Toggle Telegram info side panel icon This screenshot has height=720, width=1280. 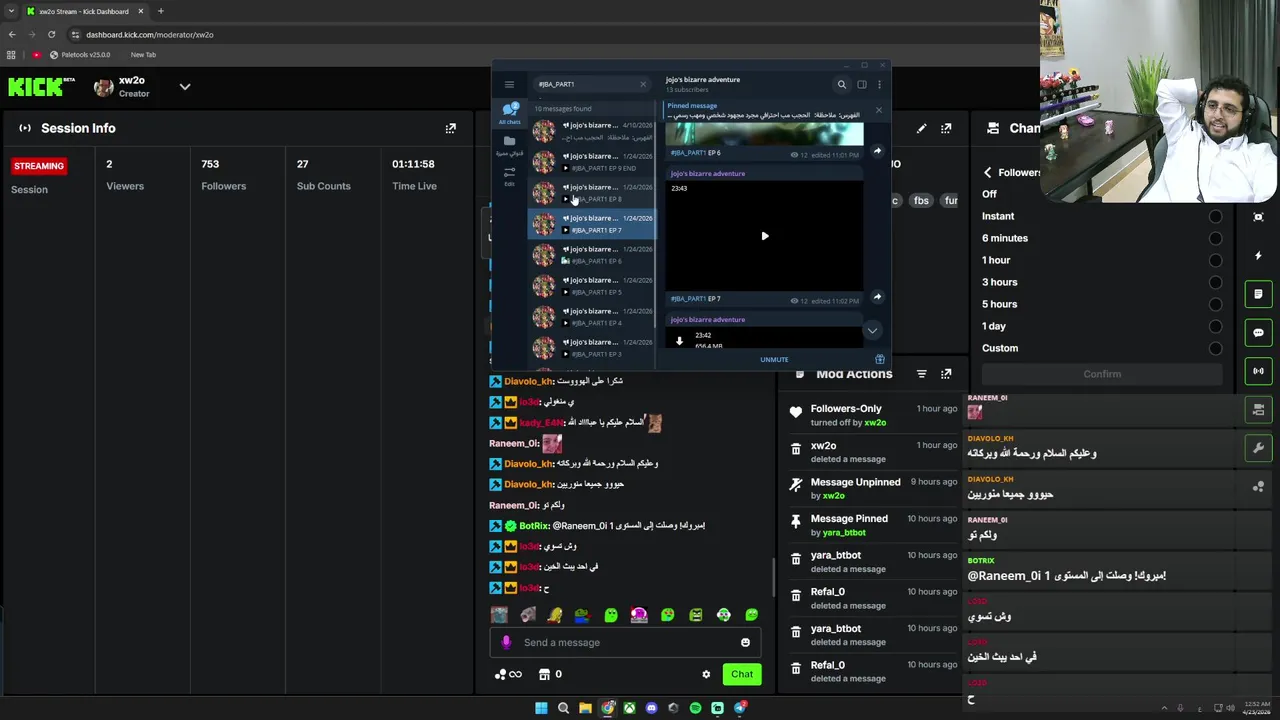[861, 85]
